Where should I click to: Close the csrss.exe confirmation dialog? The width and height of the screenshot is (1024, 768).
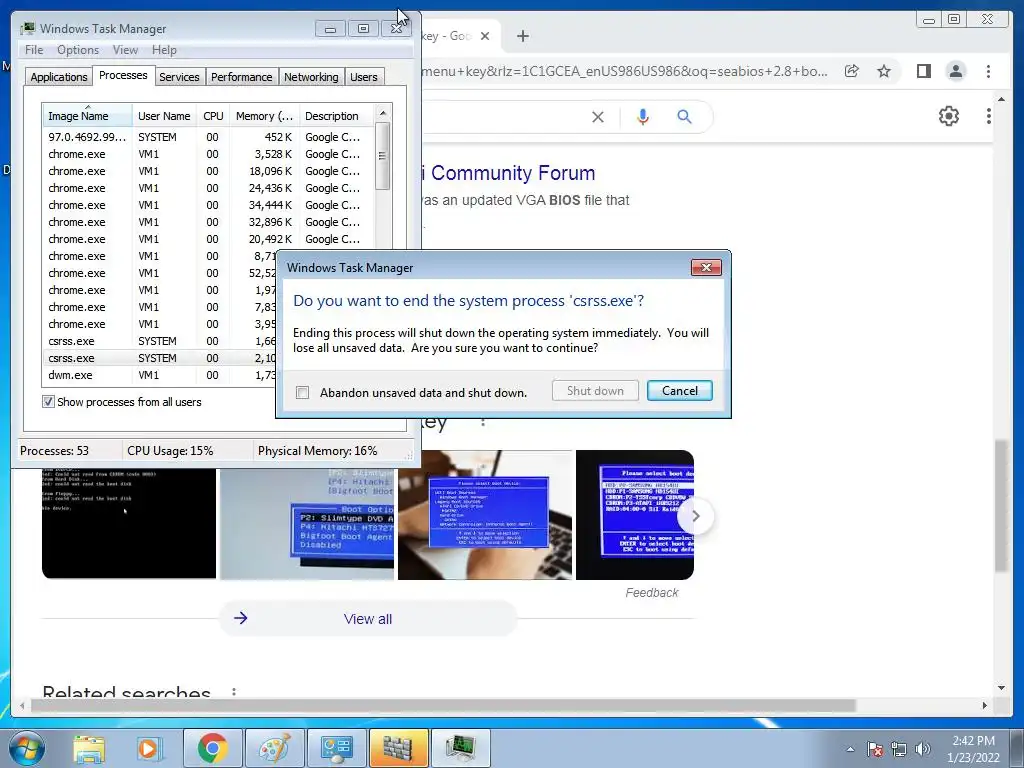(x=706, y=268)
